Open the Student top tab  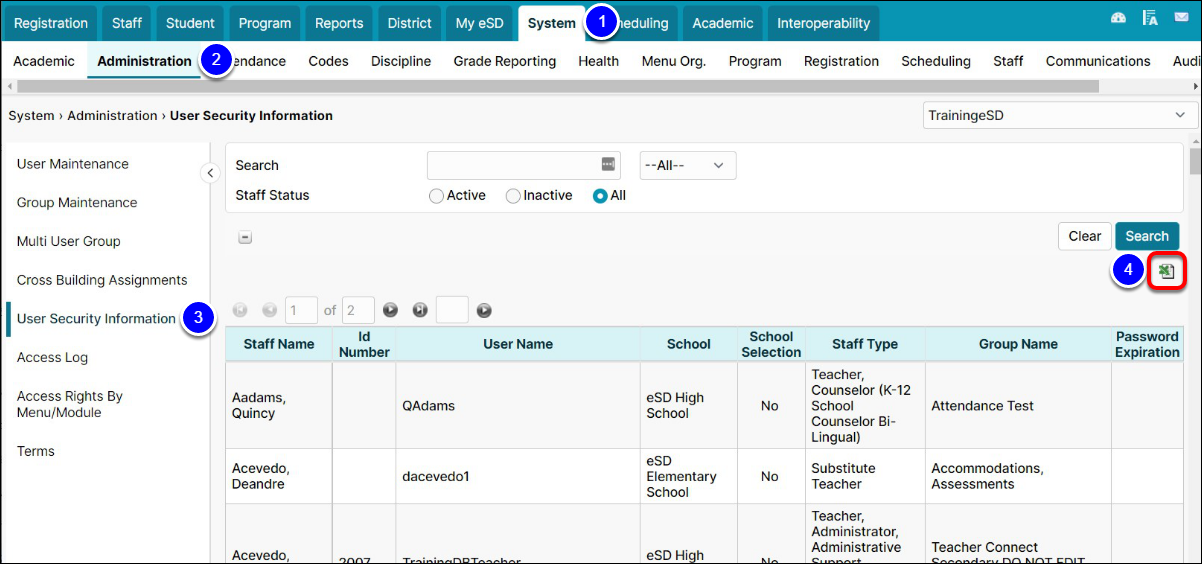tap(190, 23)
